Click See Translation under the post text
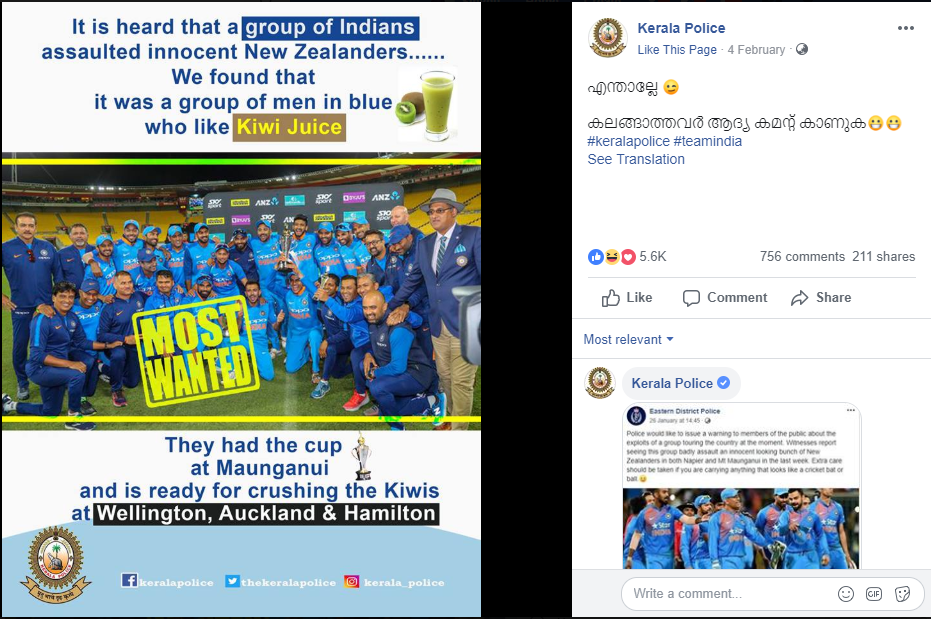931x619 pixels. point(636,159)
